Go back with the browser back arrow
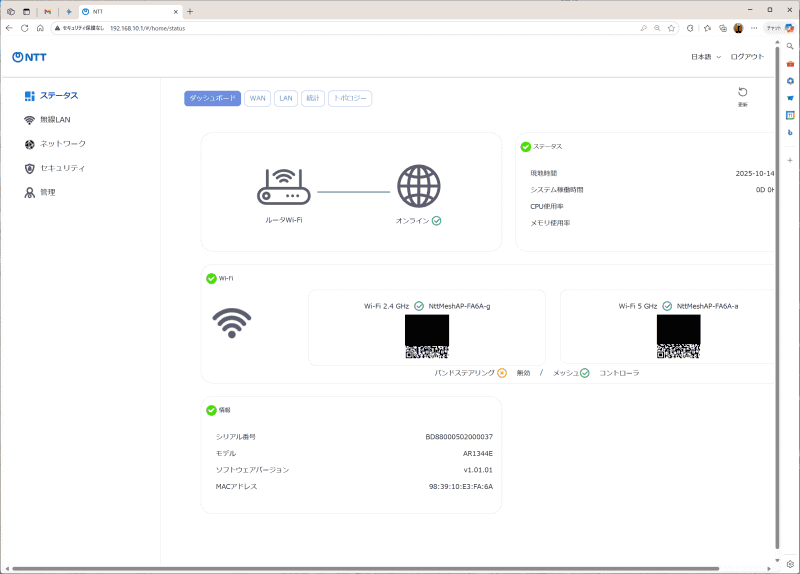The width and height of the screenshot is (800, 574). pos(9,28)
